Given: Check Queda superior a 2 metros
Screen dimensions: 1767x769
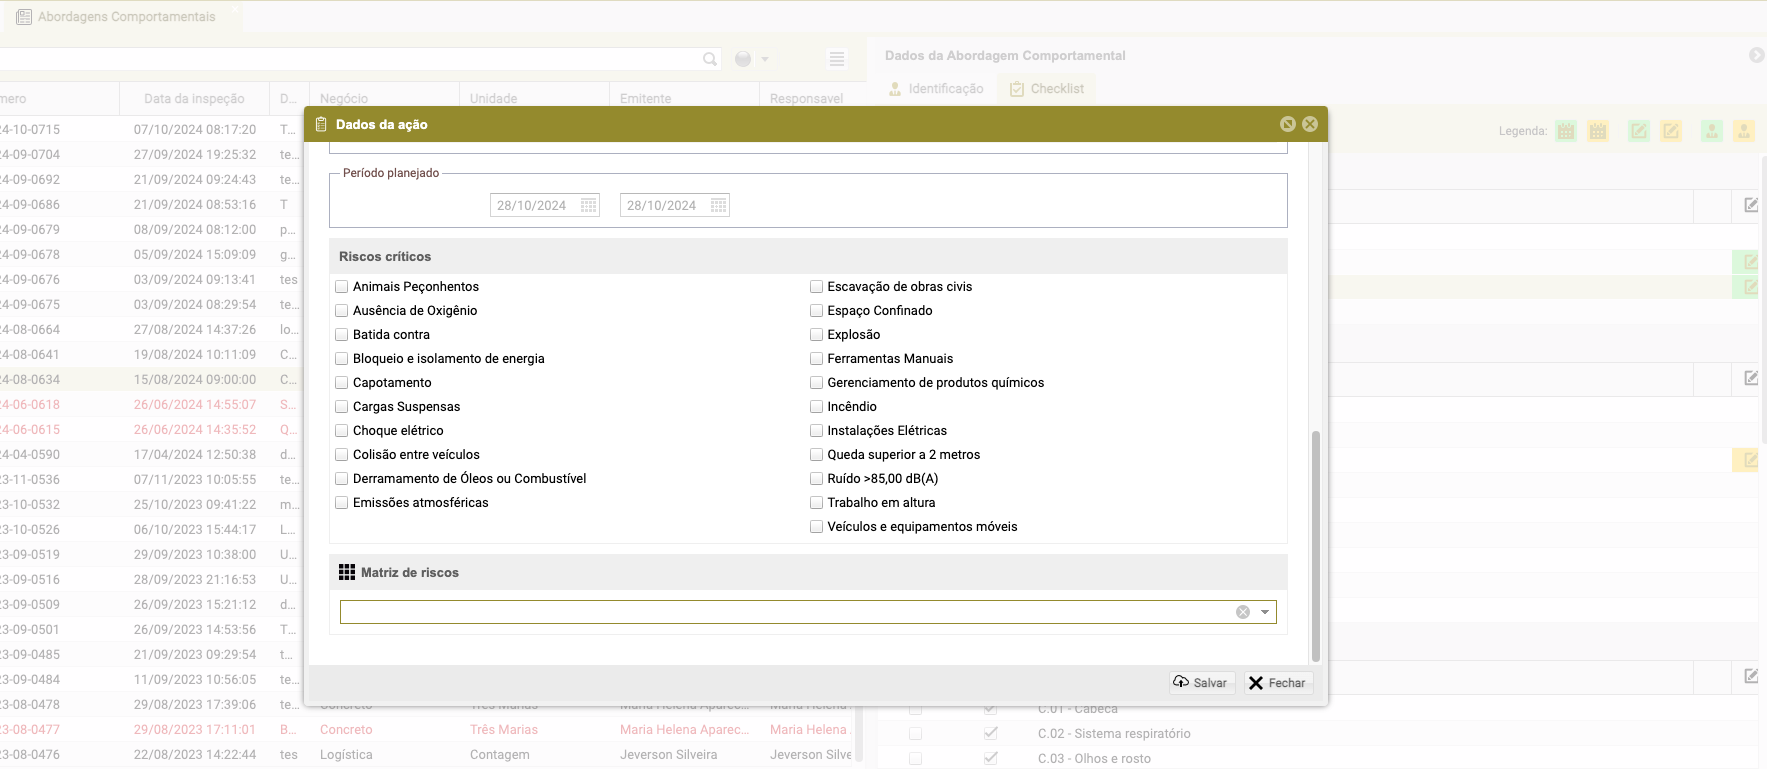Looking at the screenshot, I should point(816,455).
